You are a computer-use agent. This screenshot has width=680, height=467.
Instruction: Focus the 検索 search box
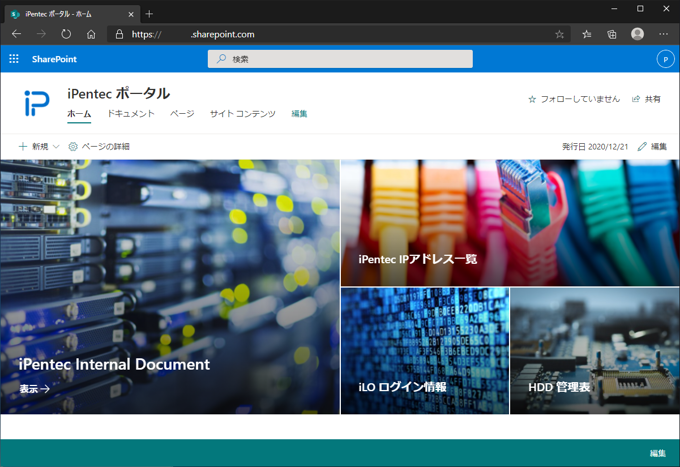[340, 59]
